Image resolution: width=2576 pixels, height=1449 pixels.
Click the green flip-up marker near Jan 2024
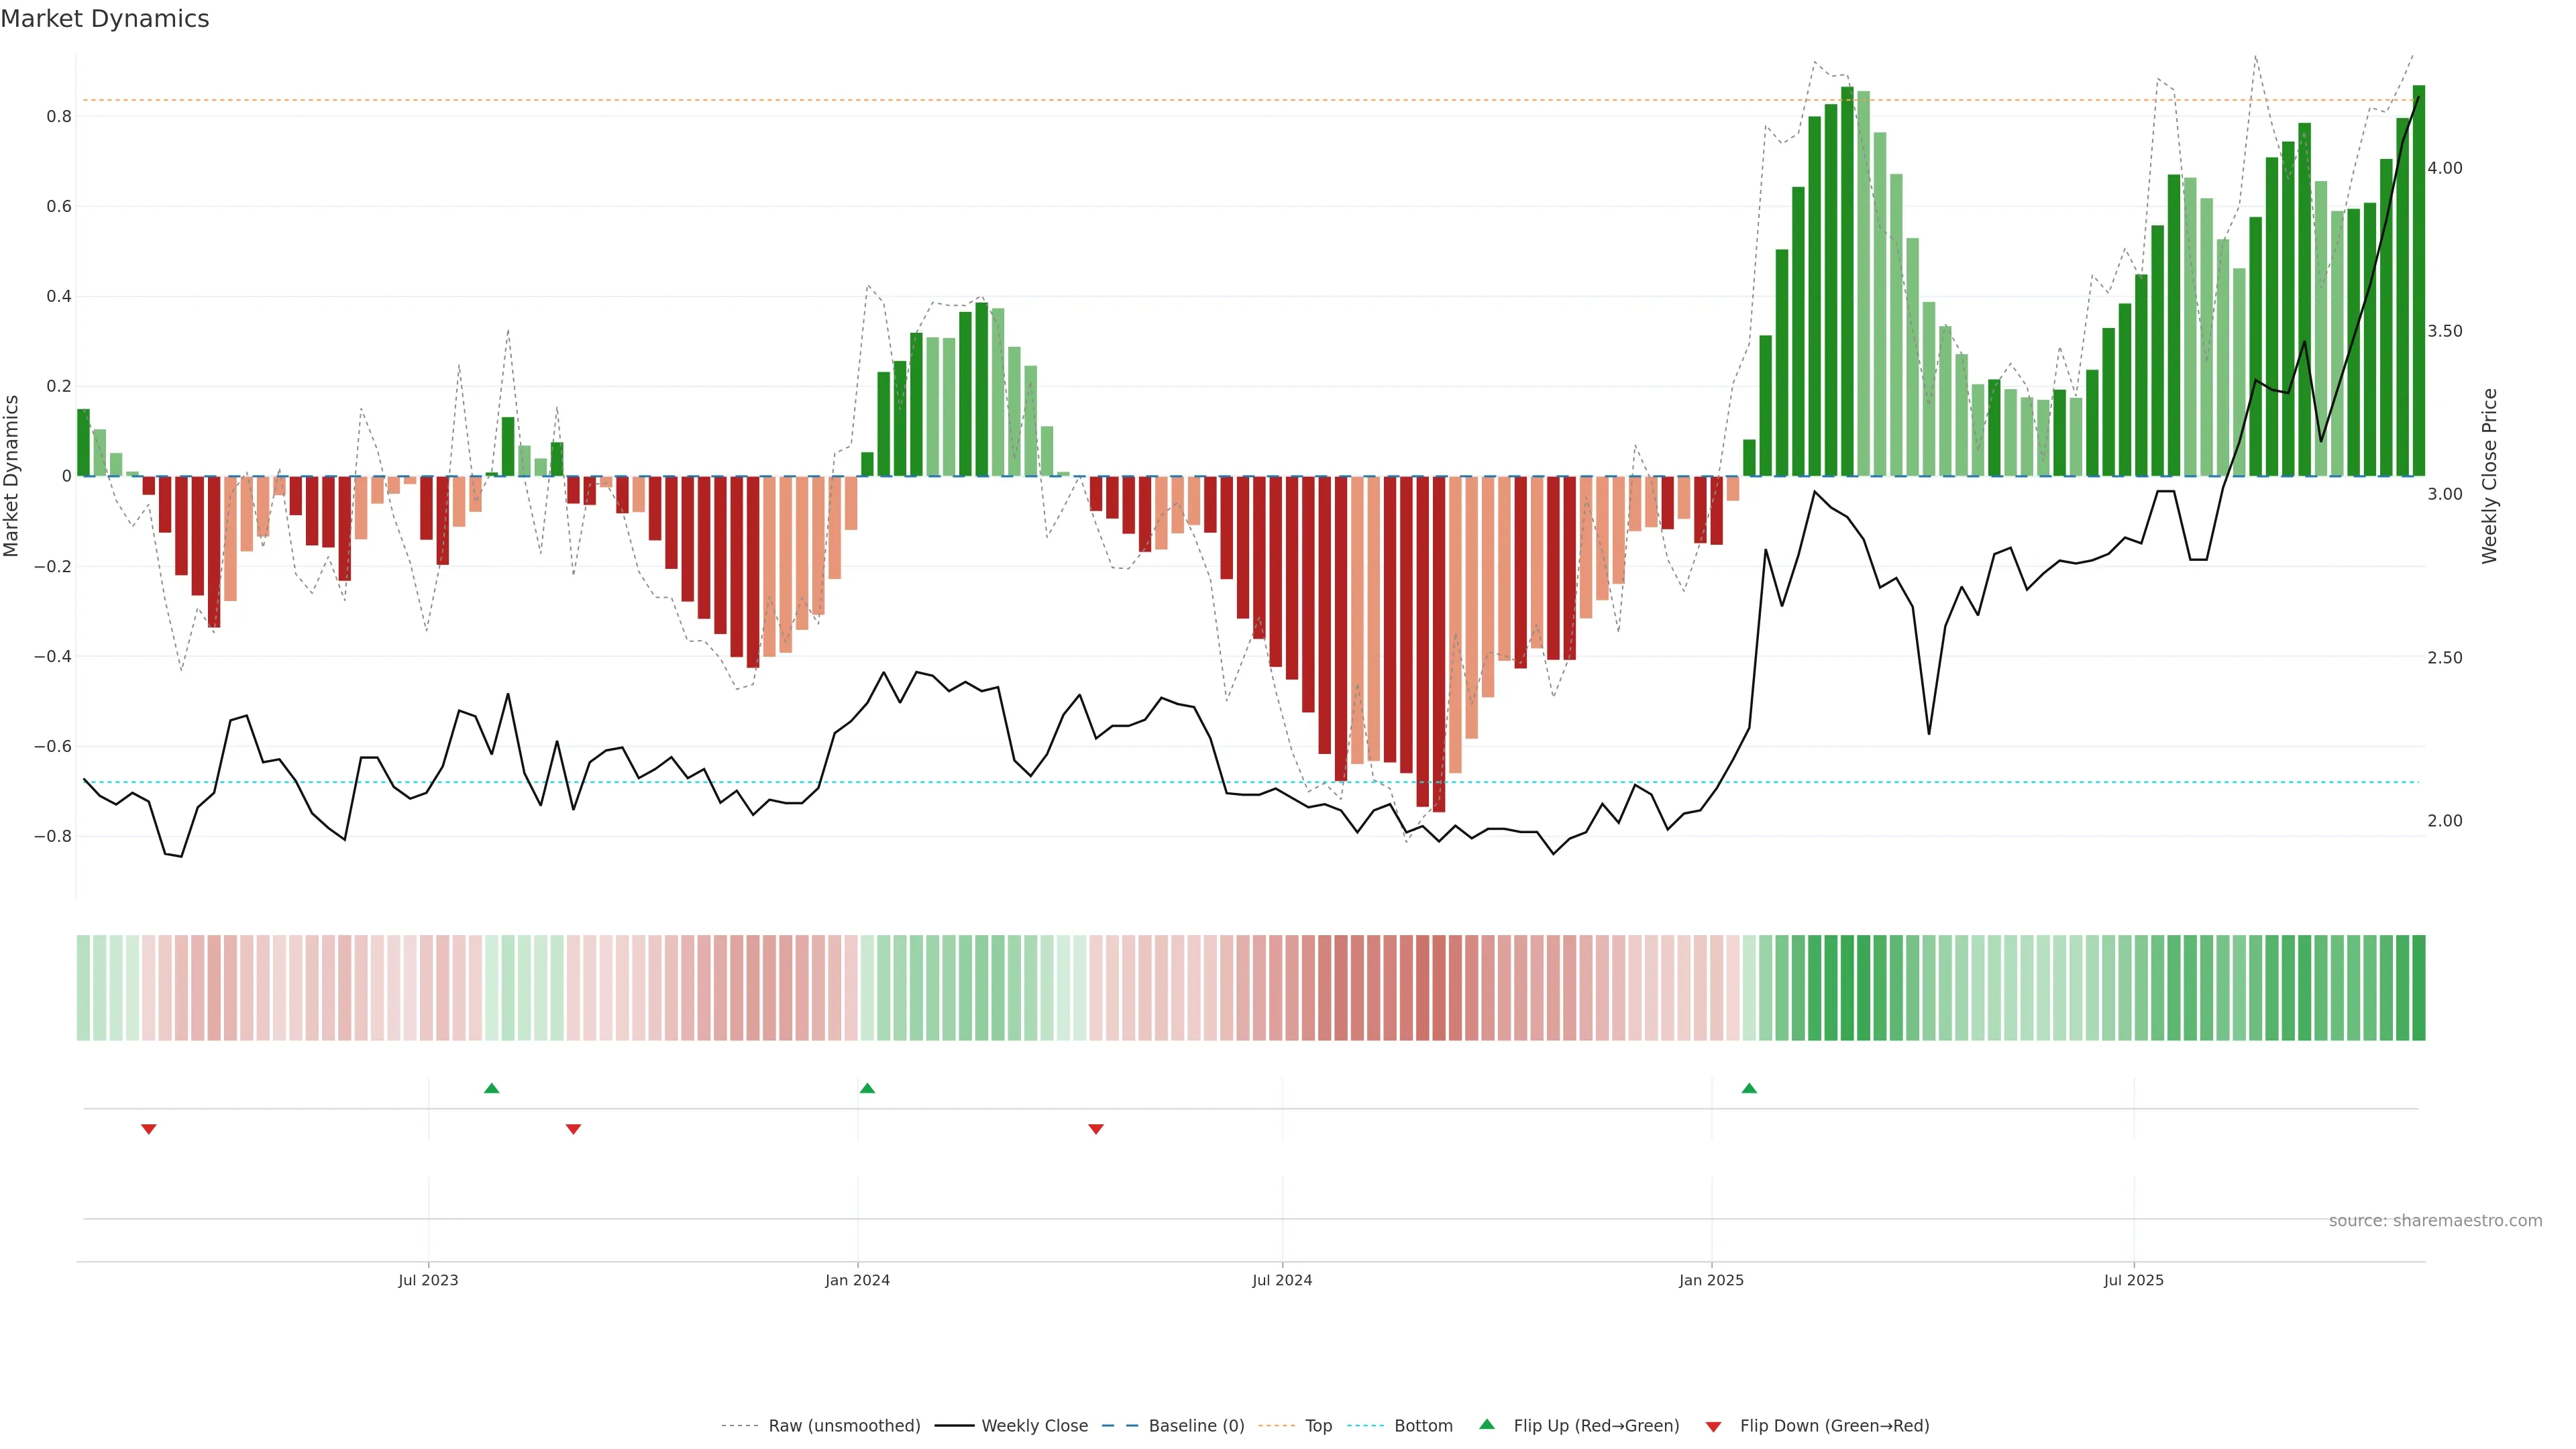[x=867, y=1088]
